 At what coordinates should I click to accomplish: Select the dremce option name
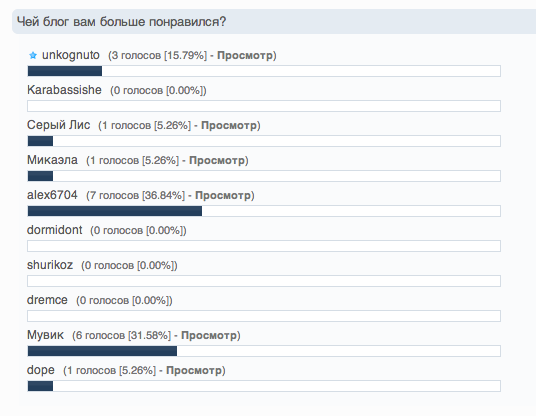(47, 300)
